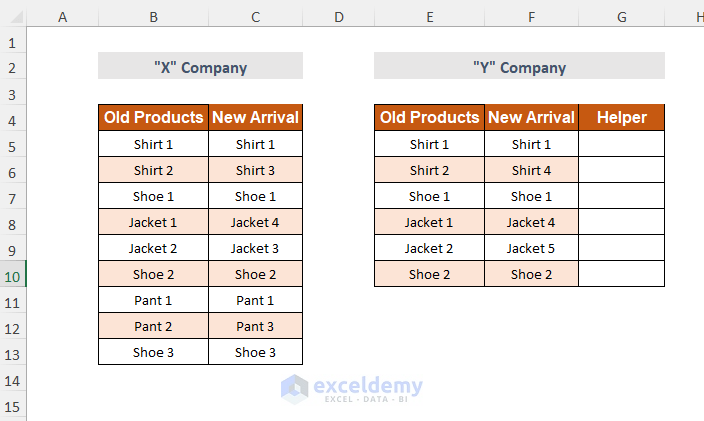Click the Pant 3 cell
704x421 pixels.
point(255,326)
